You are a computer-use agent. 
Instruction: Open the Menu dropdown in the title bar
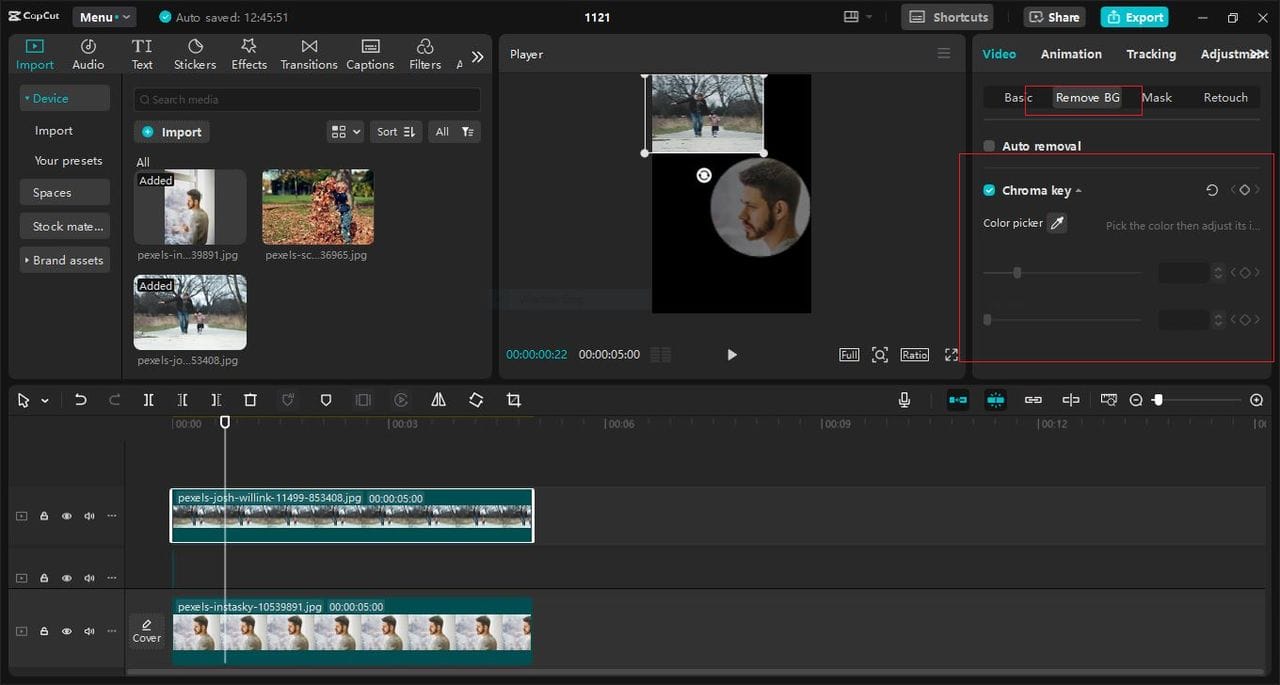103,16
